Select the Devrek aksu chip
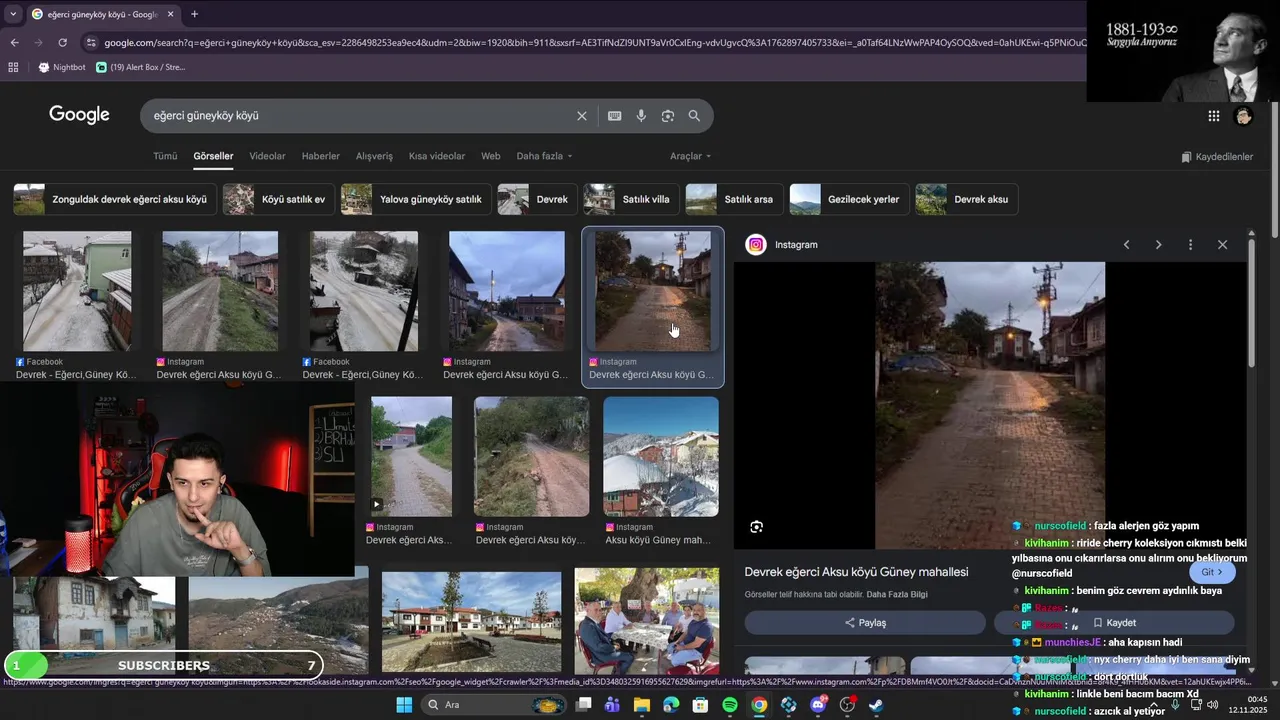1280x720 pixels. (966, 199)
